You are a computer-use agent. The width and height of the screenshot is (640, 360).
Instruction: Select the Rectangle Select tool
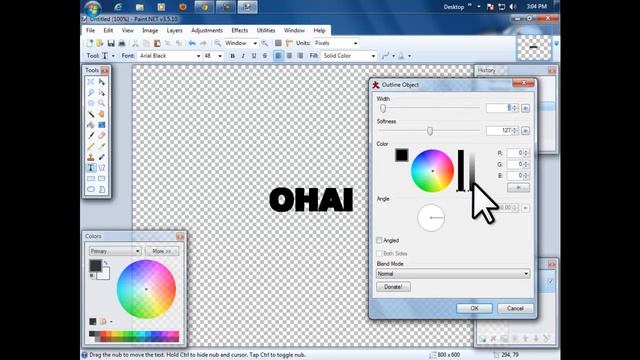pos(91,82)
